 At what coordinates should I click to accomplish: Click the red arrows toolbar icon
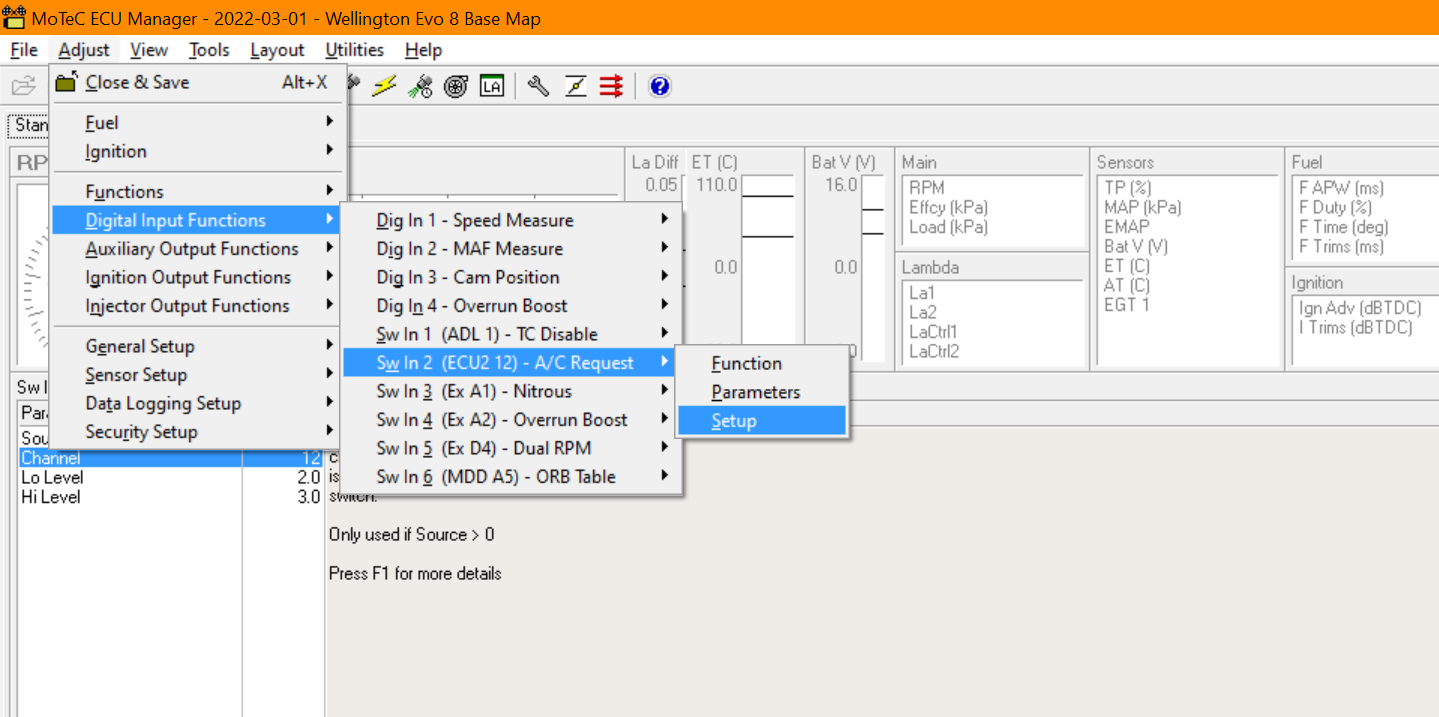(611, 87)
